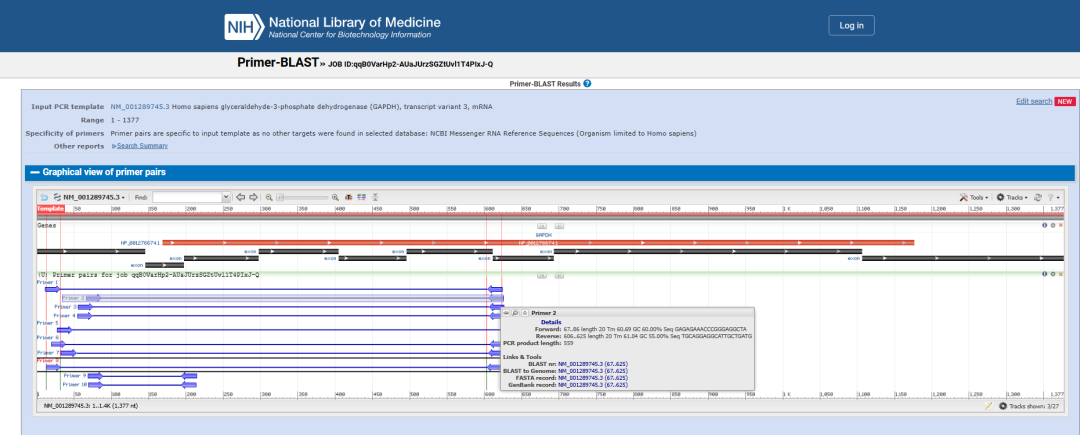The width and height of the screenshot is (1080, 435).
Task: Open the Genes track settings gear
Action: (x=1052, y=225)
